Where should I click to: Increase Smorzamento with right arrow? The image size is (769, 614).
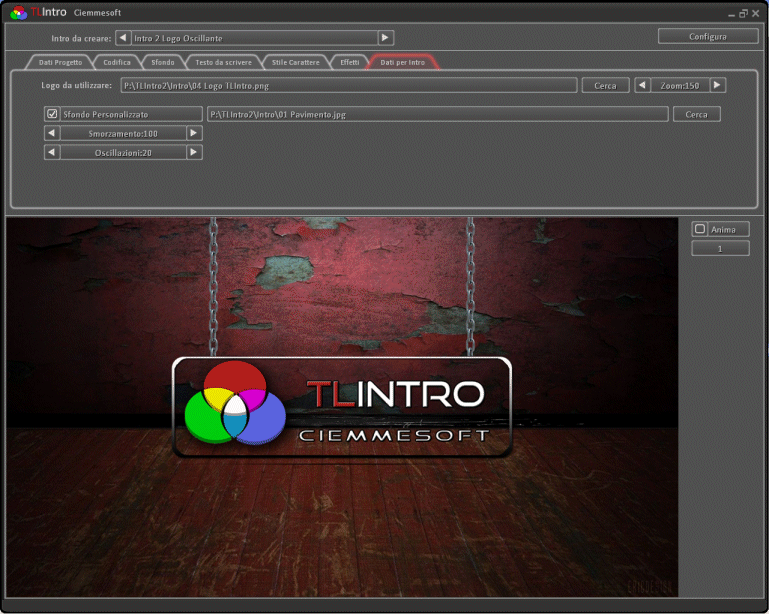pos(194,133)
